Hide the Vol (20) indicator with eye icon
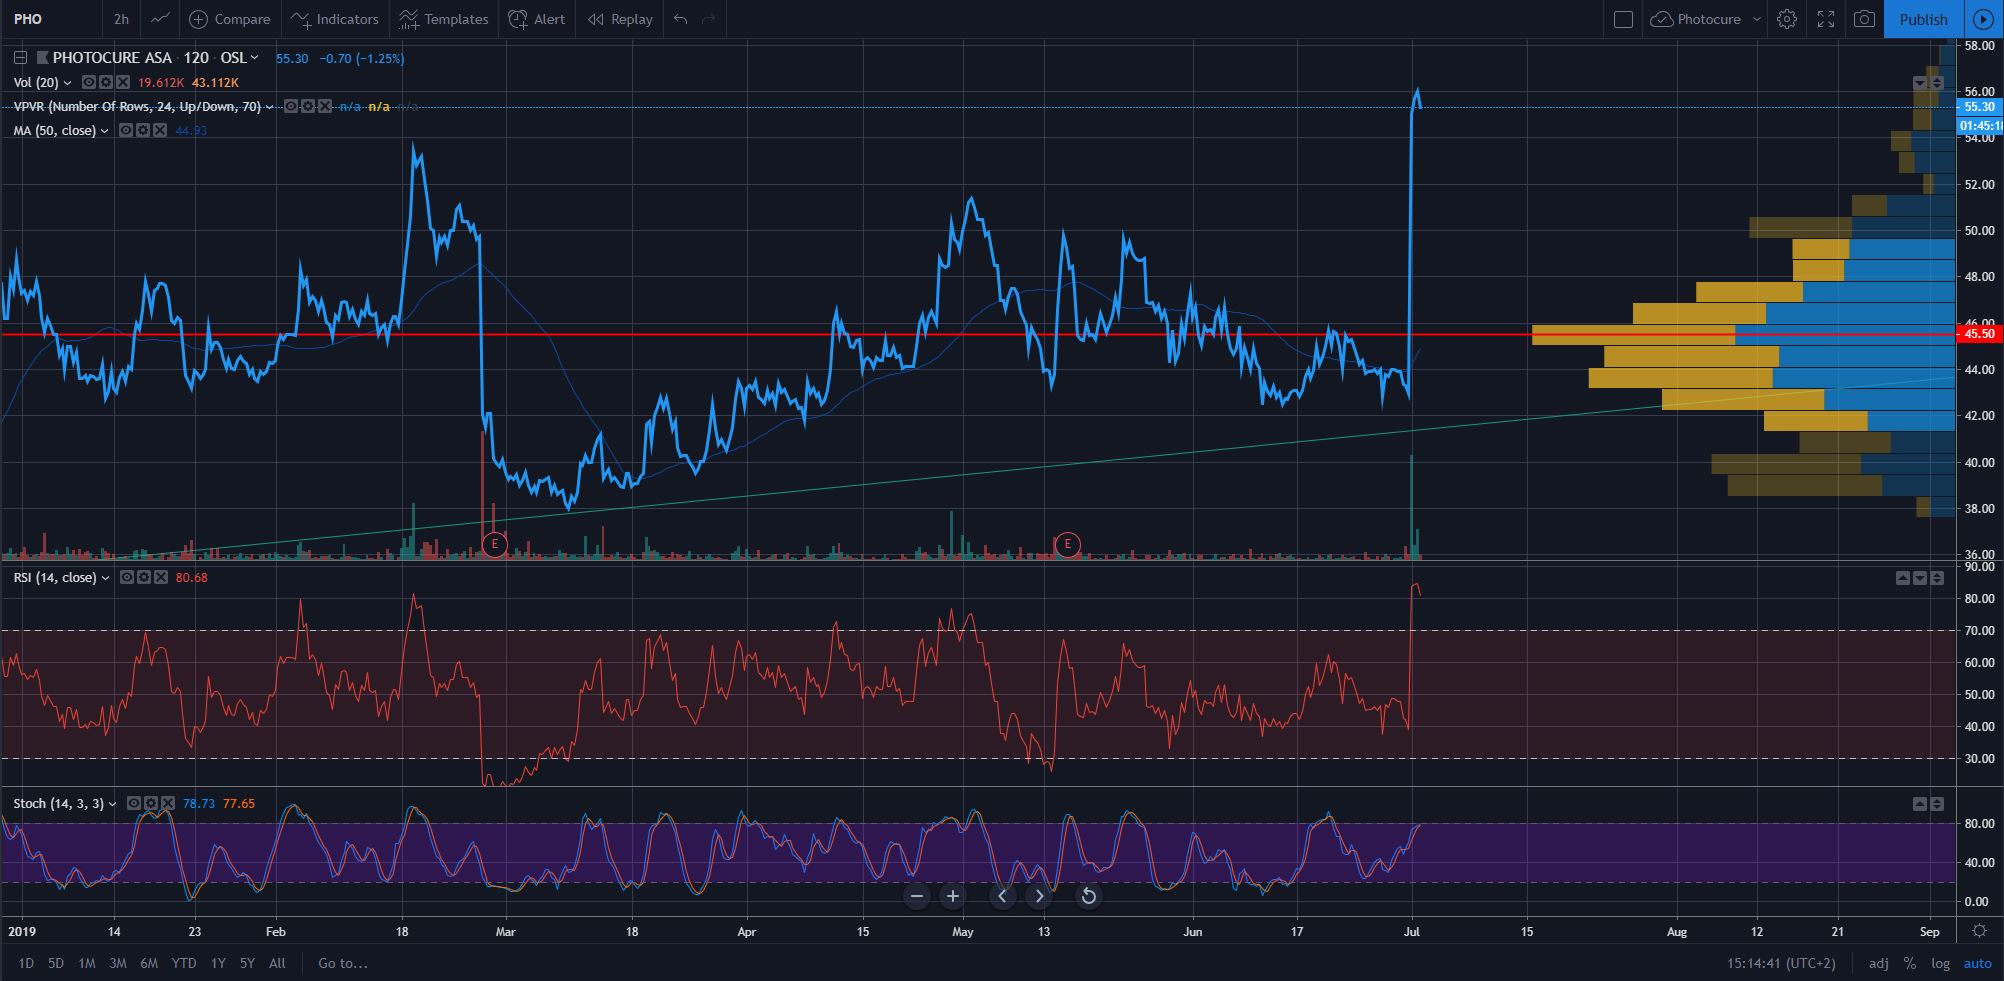 tap(88, 82)
